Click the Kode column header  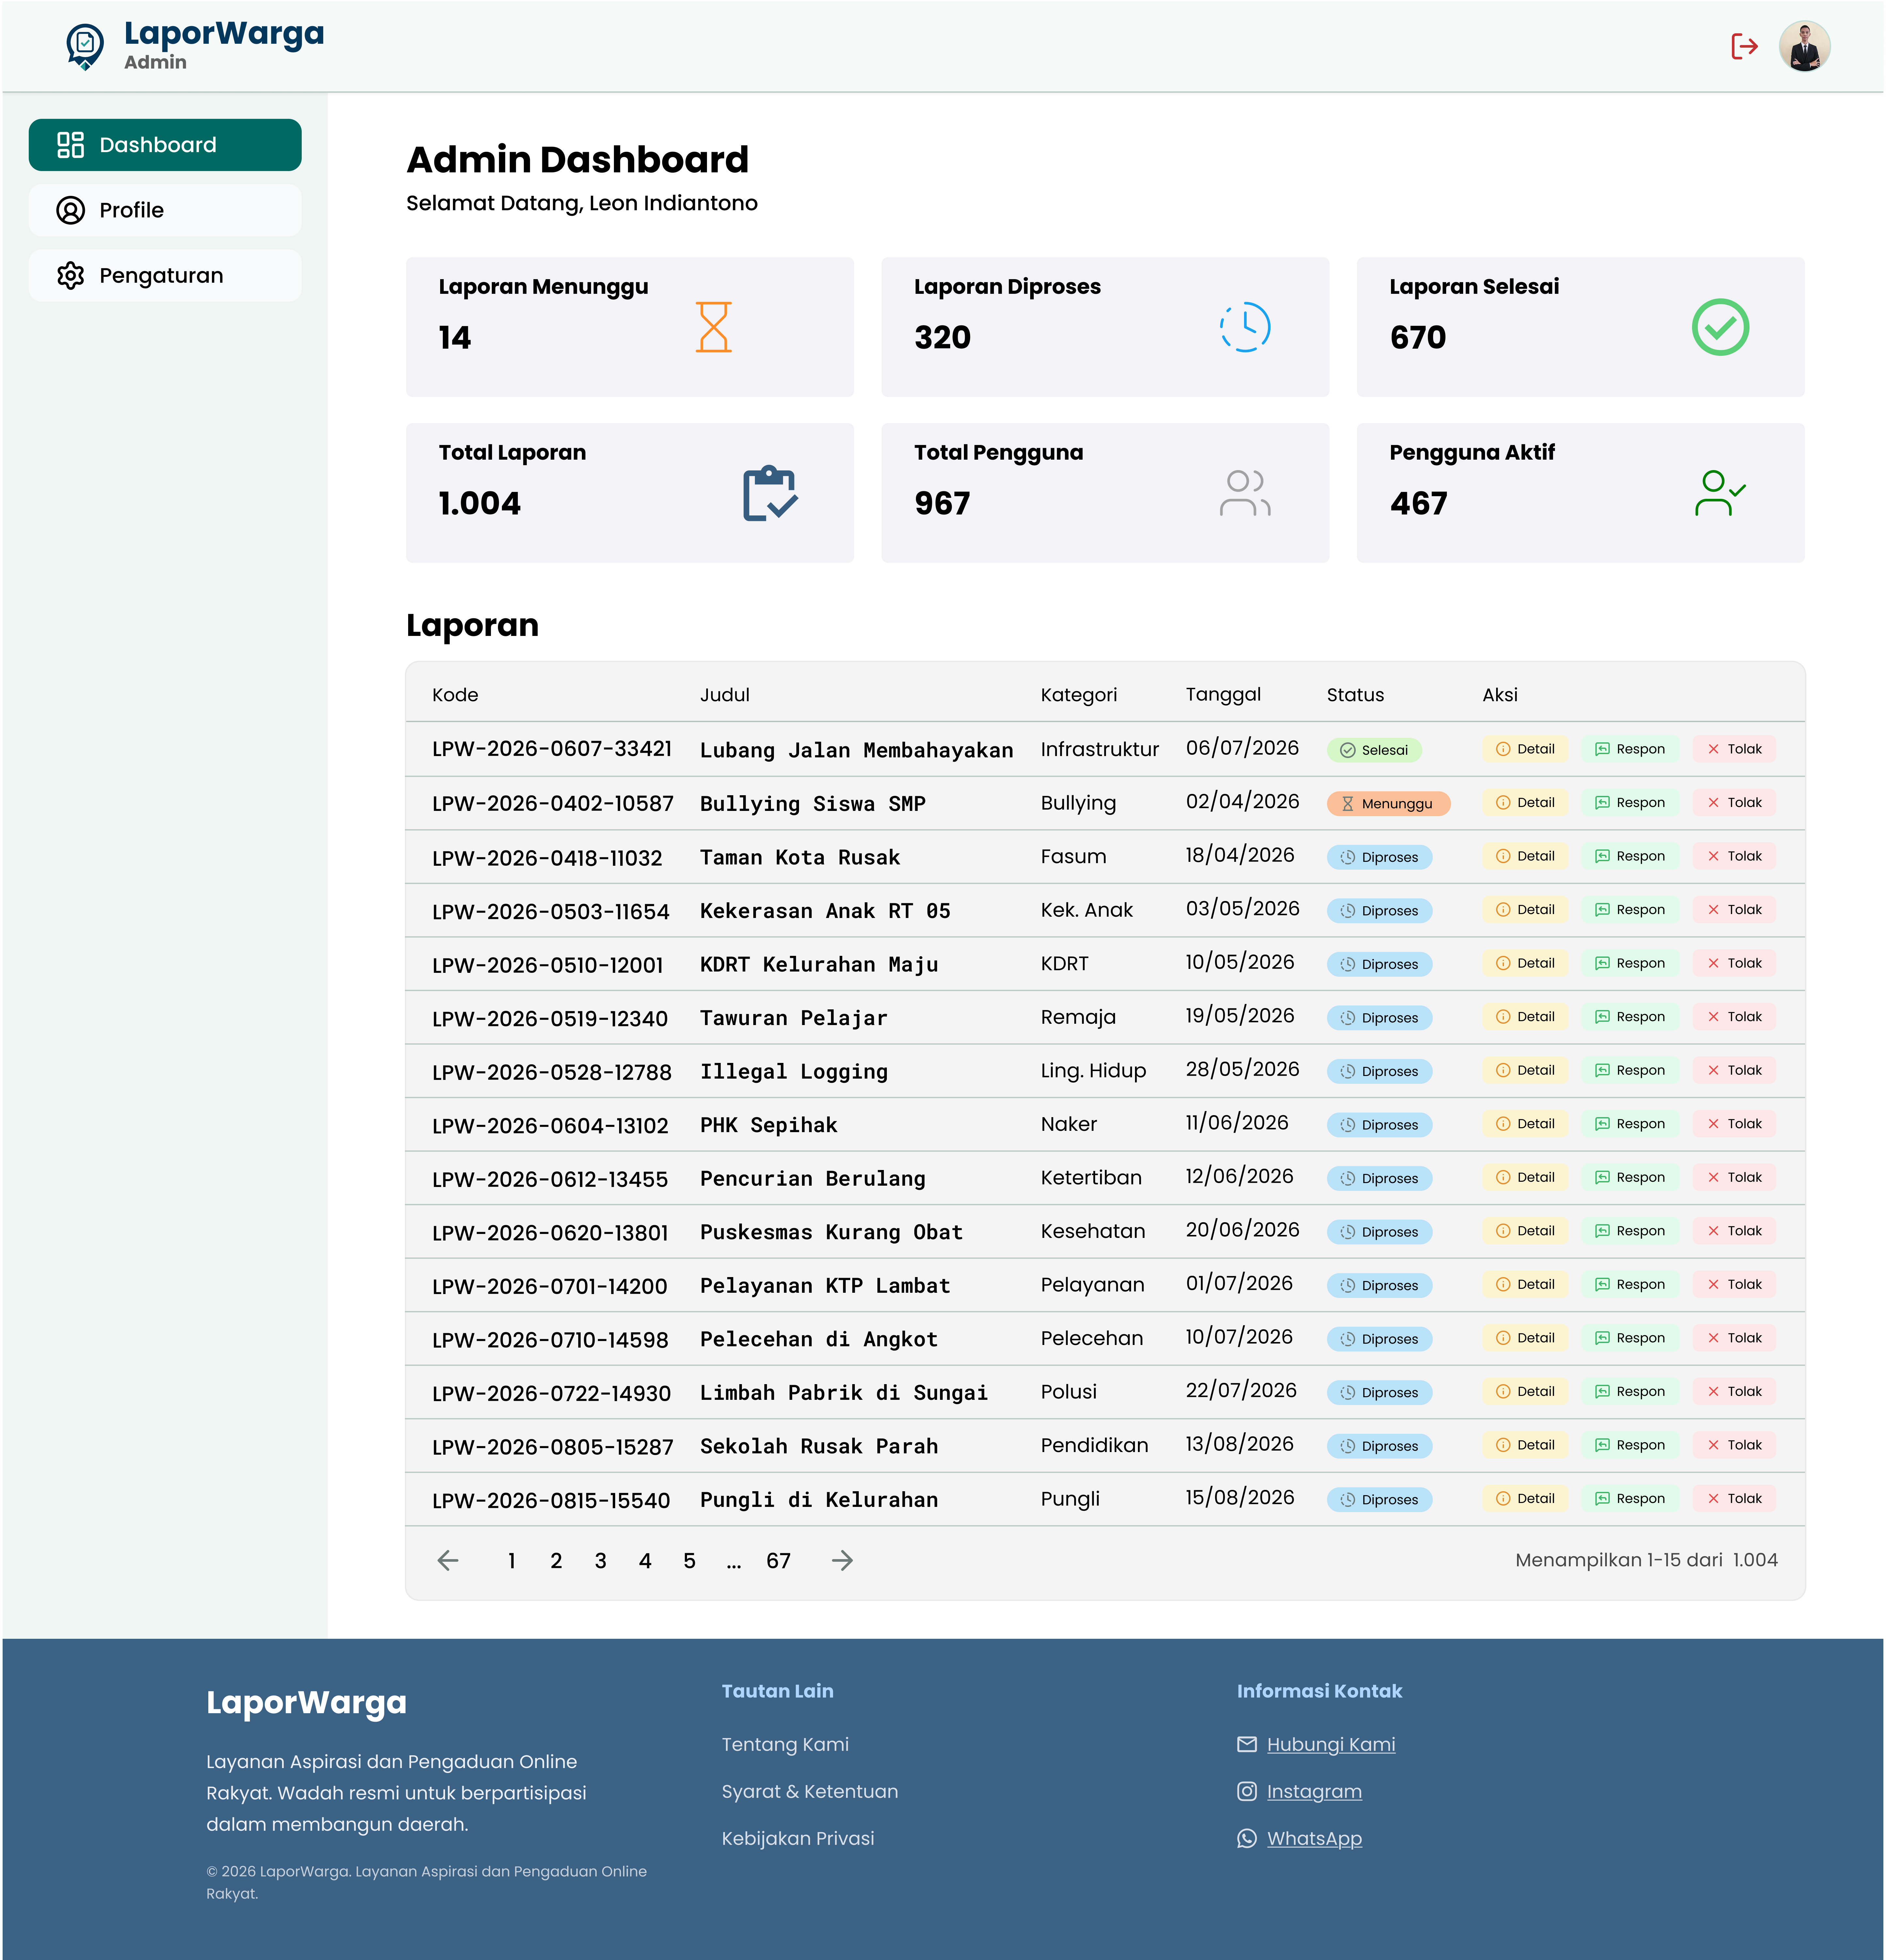click(455, 695)
